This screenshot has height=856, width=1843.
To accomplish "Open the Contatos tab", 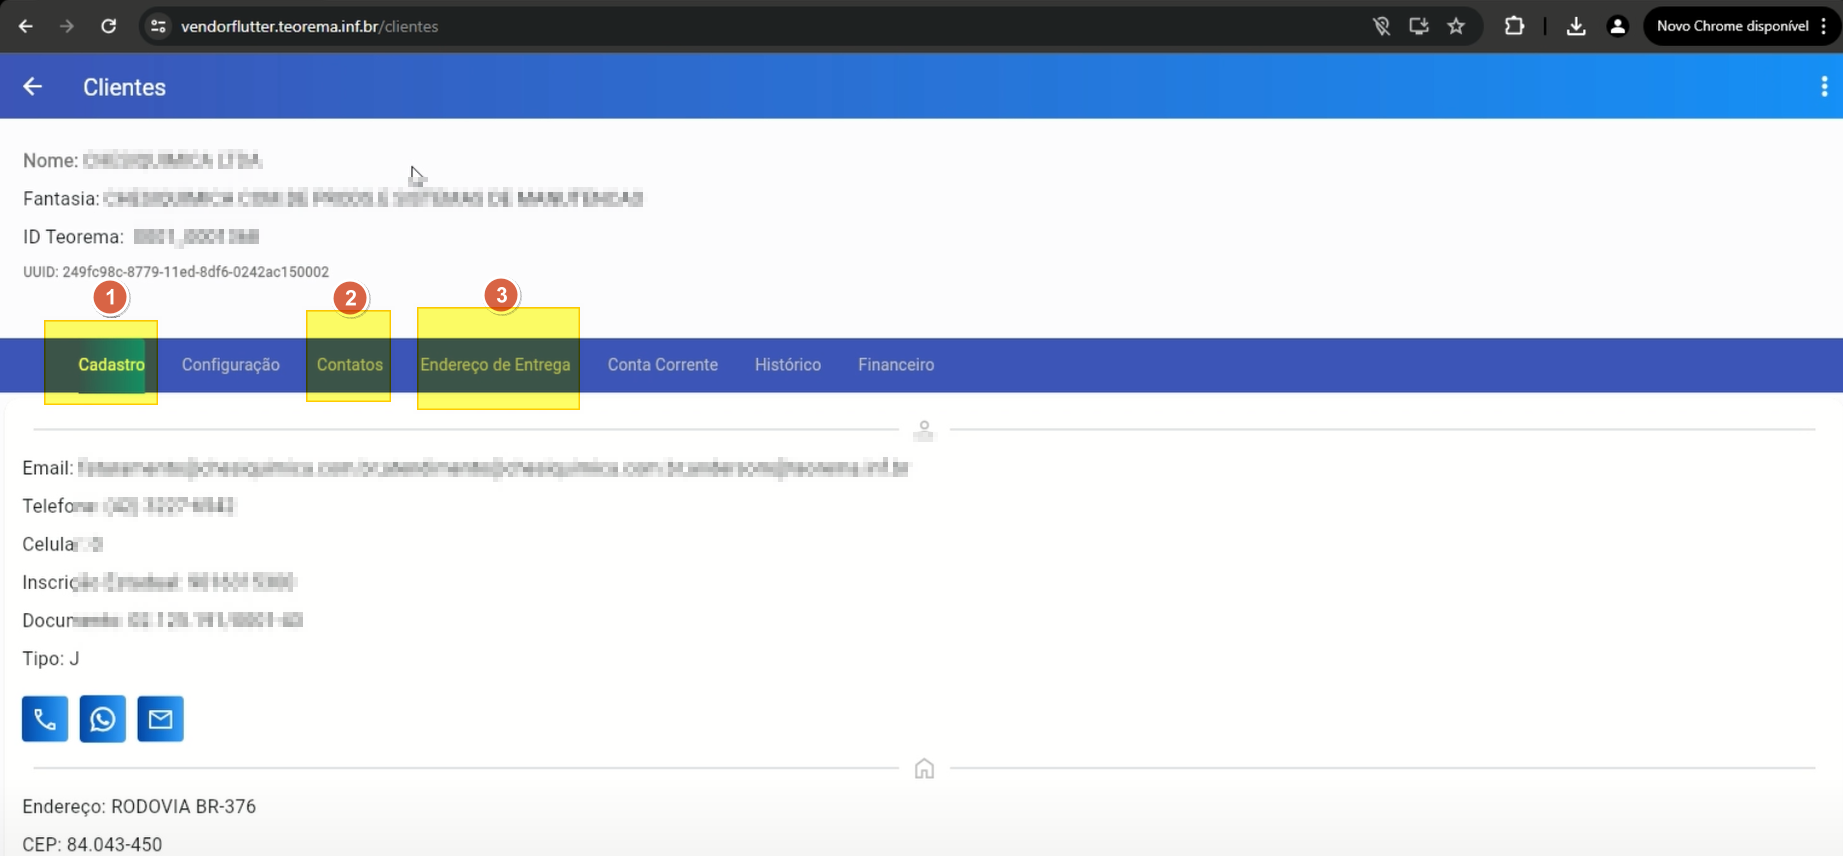I will coord(350,365).
